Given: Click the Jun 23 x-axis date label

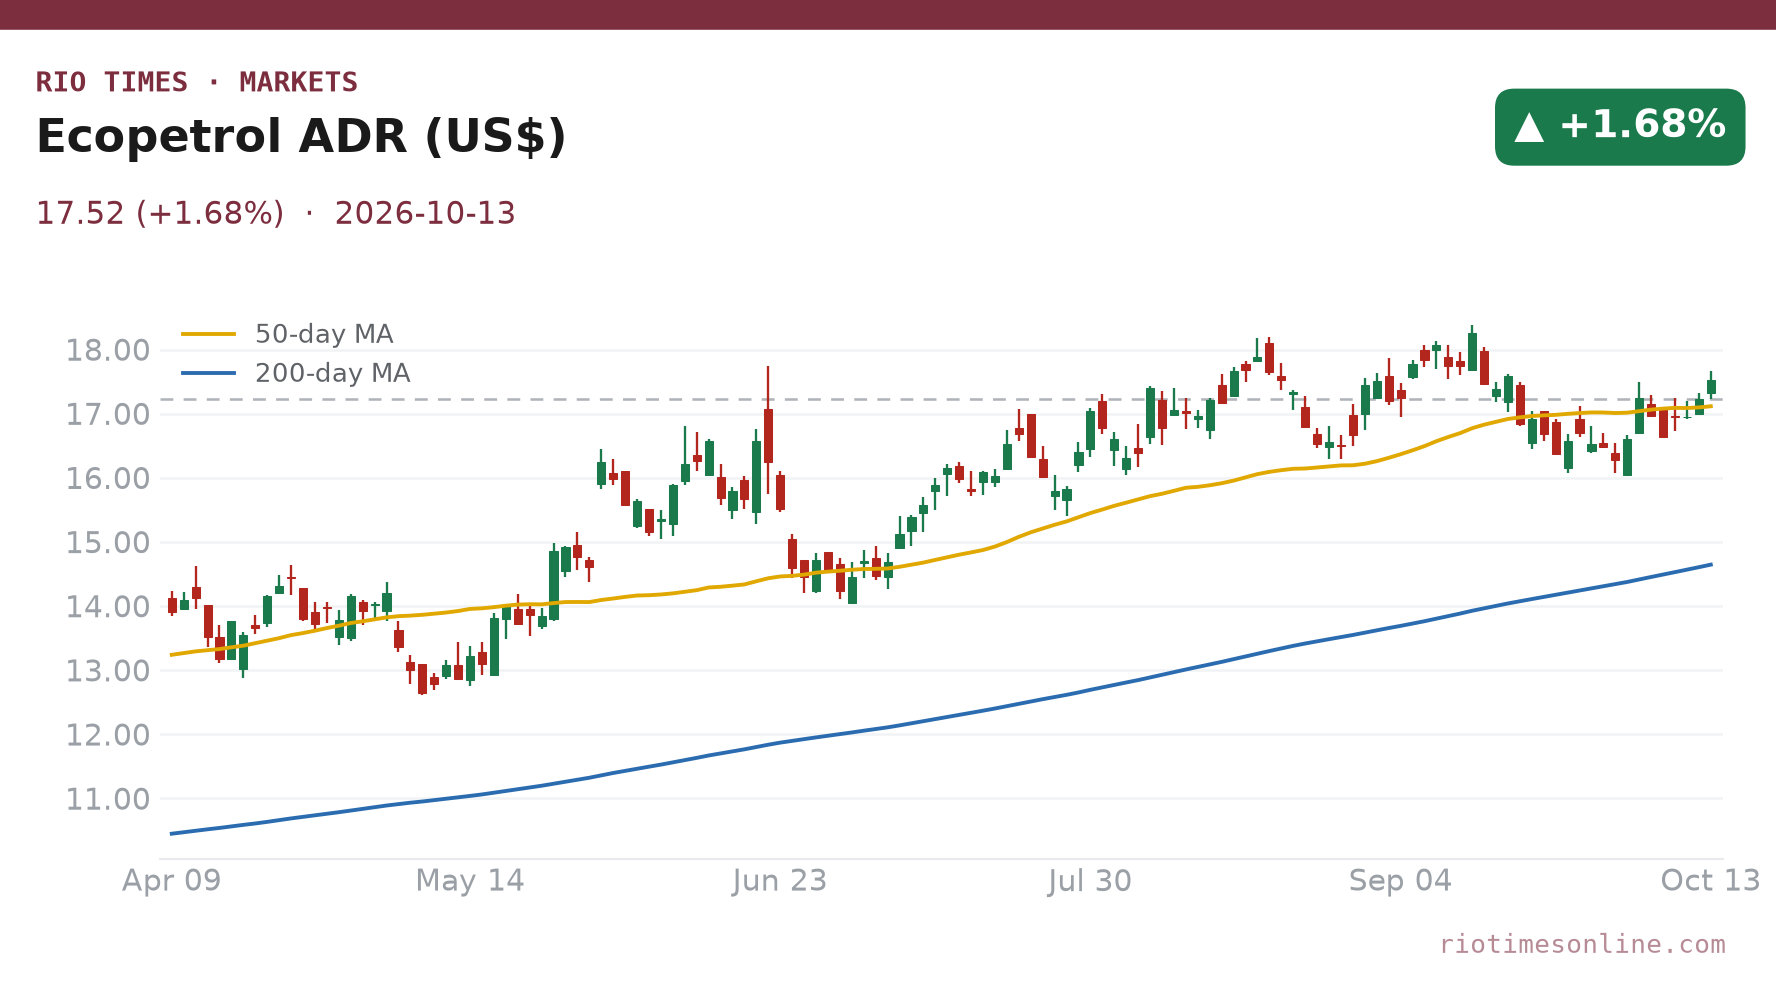Looking at the screenshot, I should click(780, 881).
